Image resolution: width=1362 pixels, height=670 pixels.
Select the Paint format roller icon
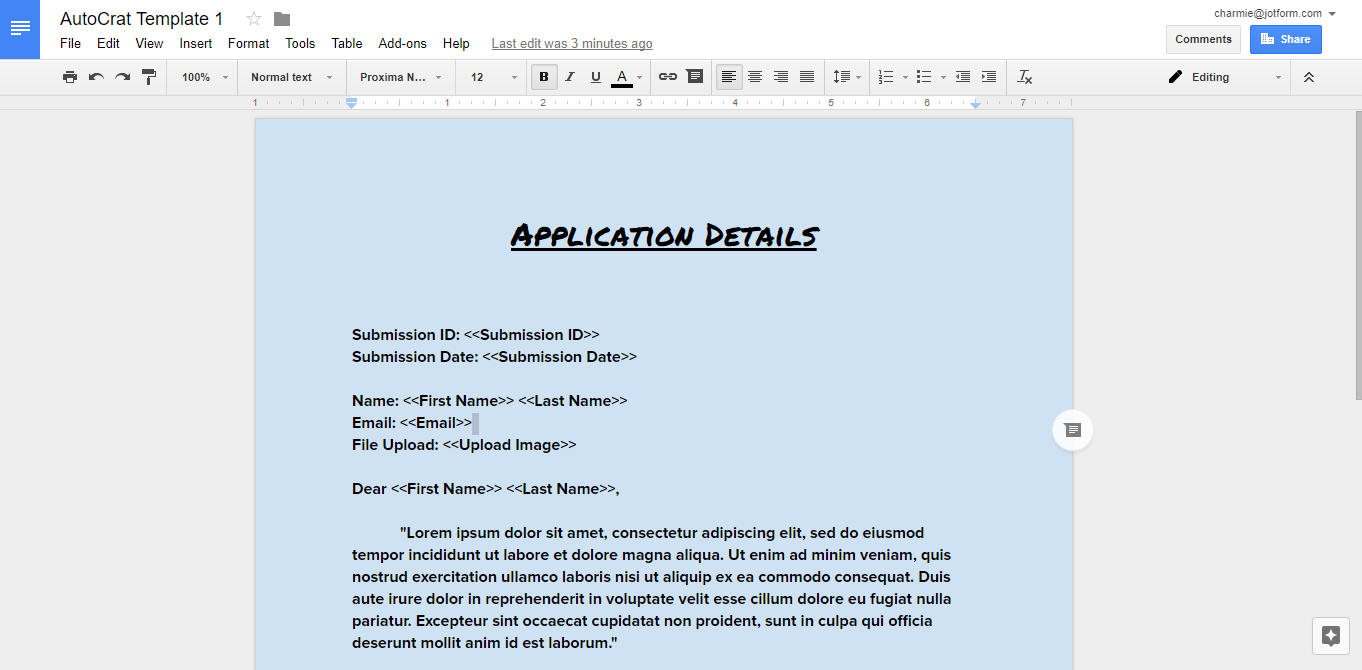point(149,77)
